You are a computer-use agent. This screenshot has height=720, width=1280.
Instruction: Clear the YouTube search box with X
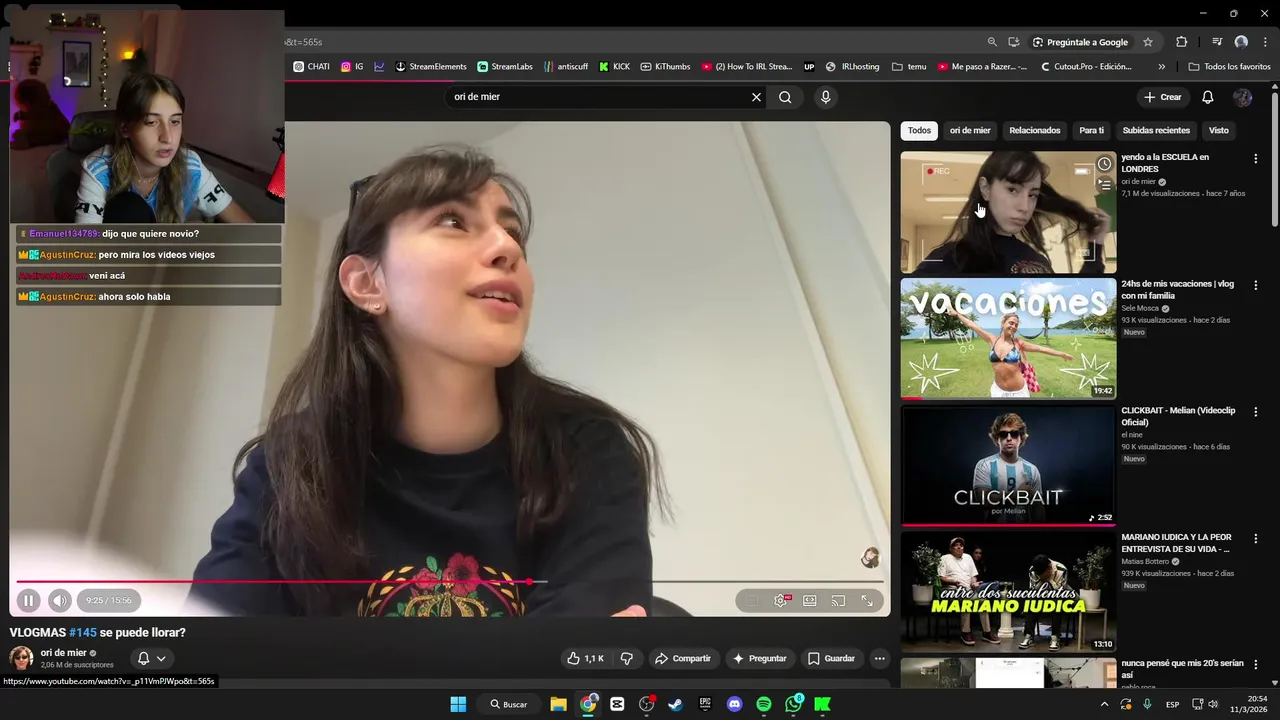757,97
